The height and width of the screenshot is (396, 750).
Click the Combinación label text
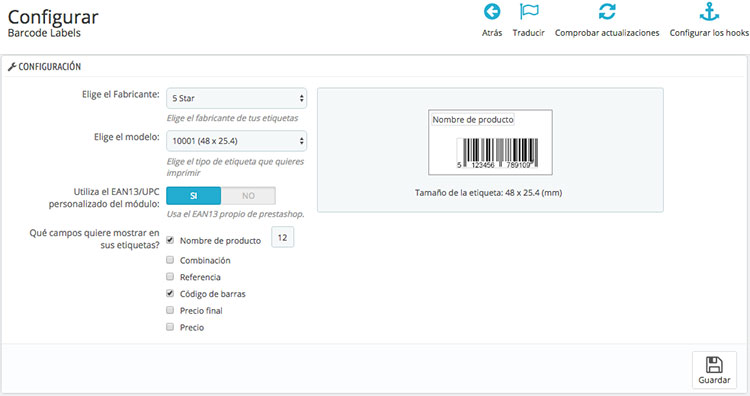(x=205, y=261)
